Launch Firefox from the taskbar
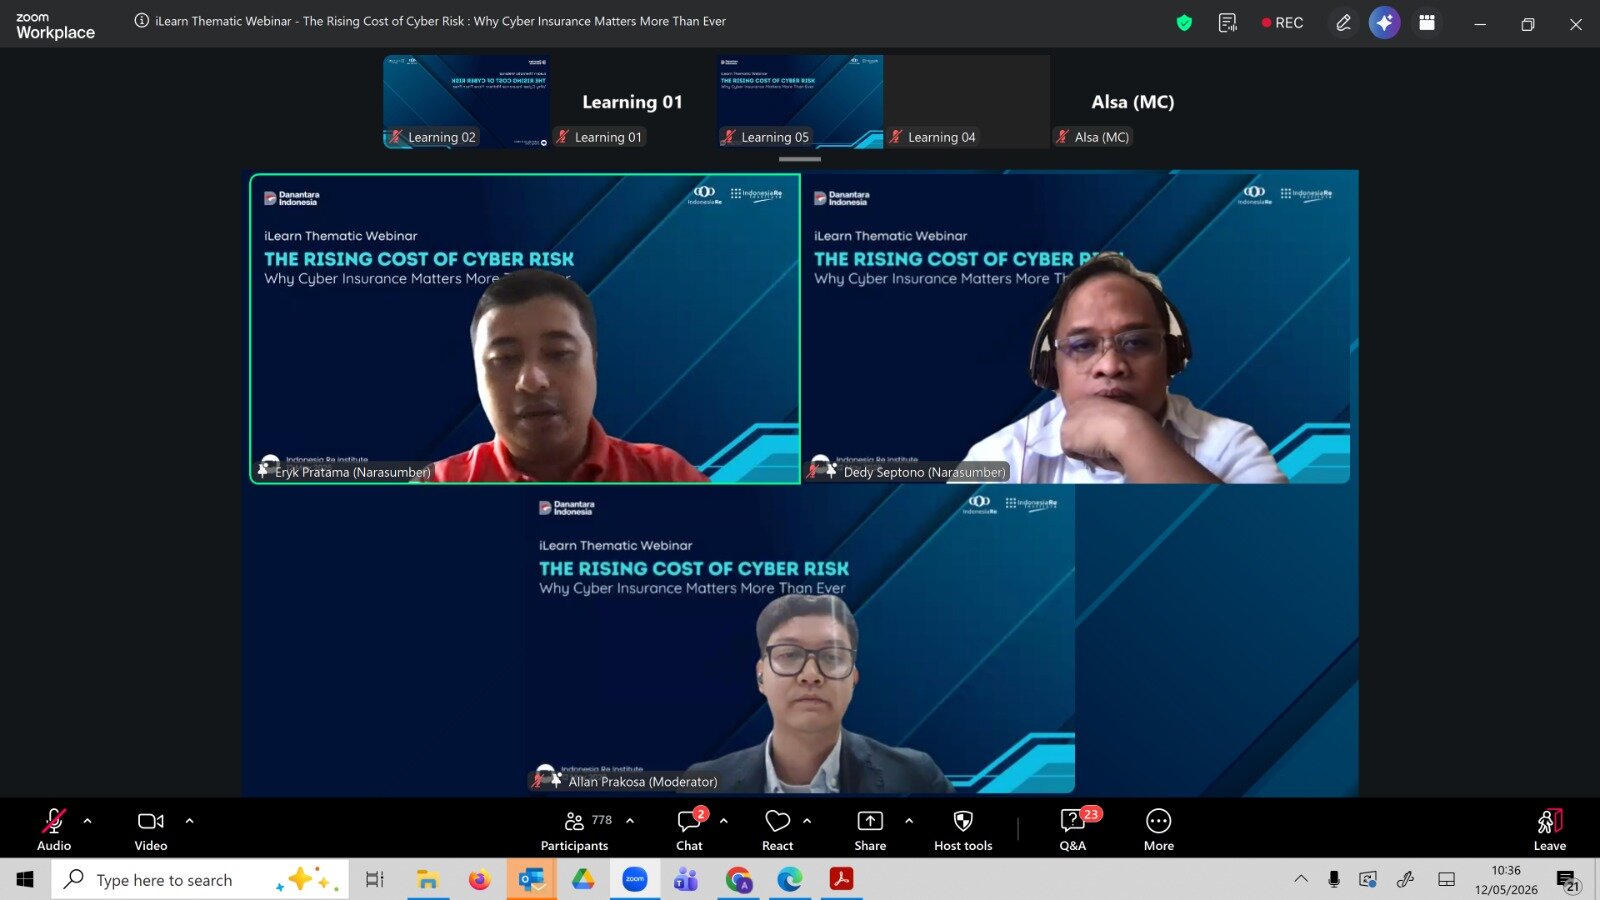 coord(480,880)
